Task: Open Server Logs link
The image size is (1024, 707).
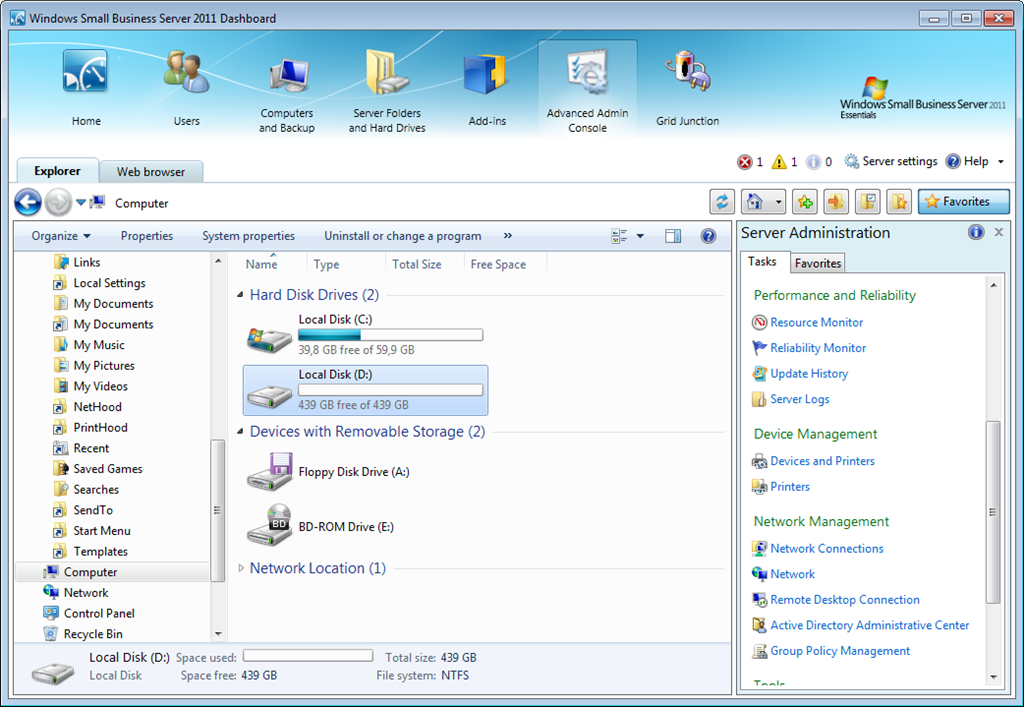Action: pos(799,399)
